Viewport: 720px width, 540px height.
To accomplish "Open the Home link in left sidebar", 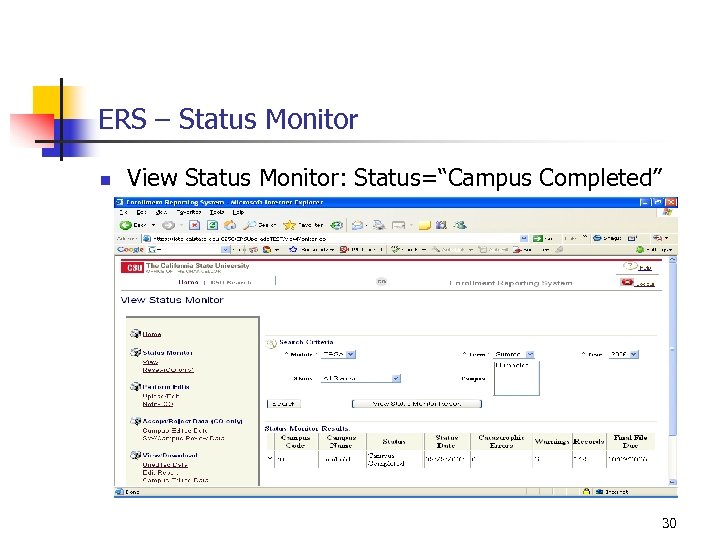I will (152, 334).
